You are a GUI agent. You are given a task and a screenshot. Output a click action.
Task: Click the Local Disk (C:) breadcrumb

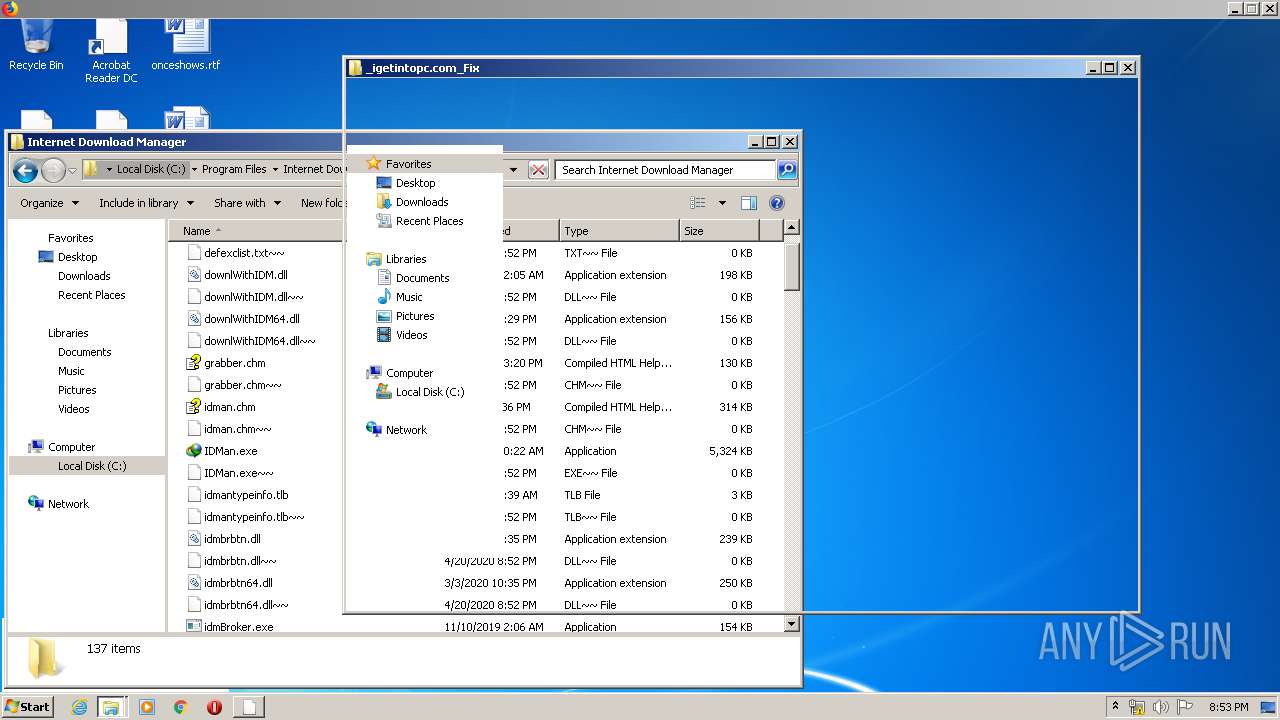click(x=150, y=170)
